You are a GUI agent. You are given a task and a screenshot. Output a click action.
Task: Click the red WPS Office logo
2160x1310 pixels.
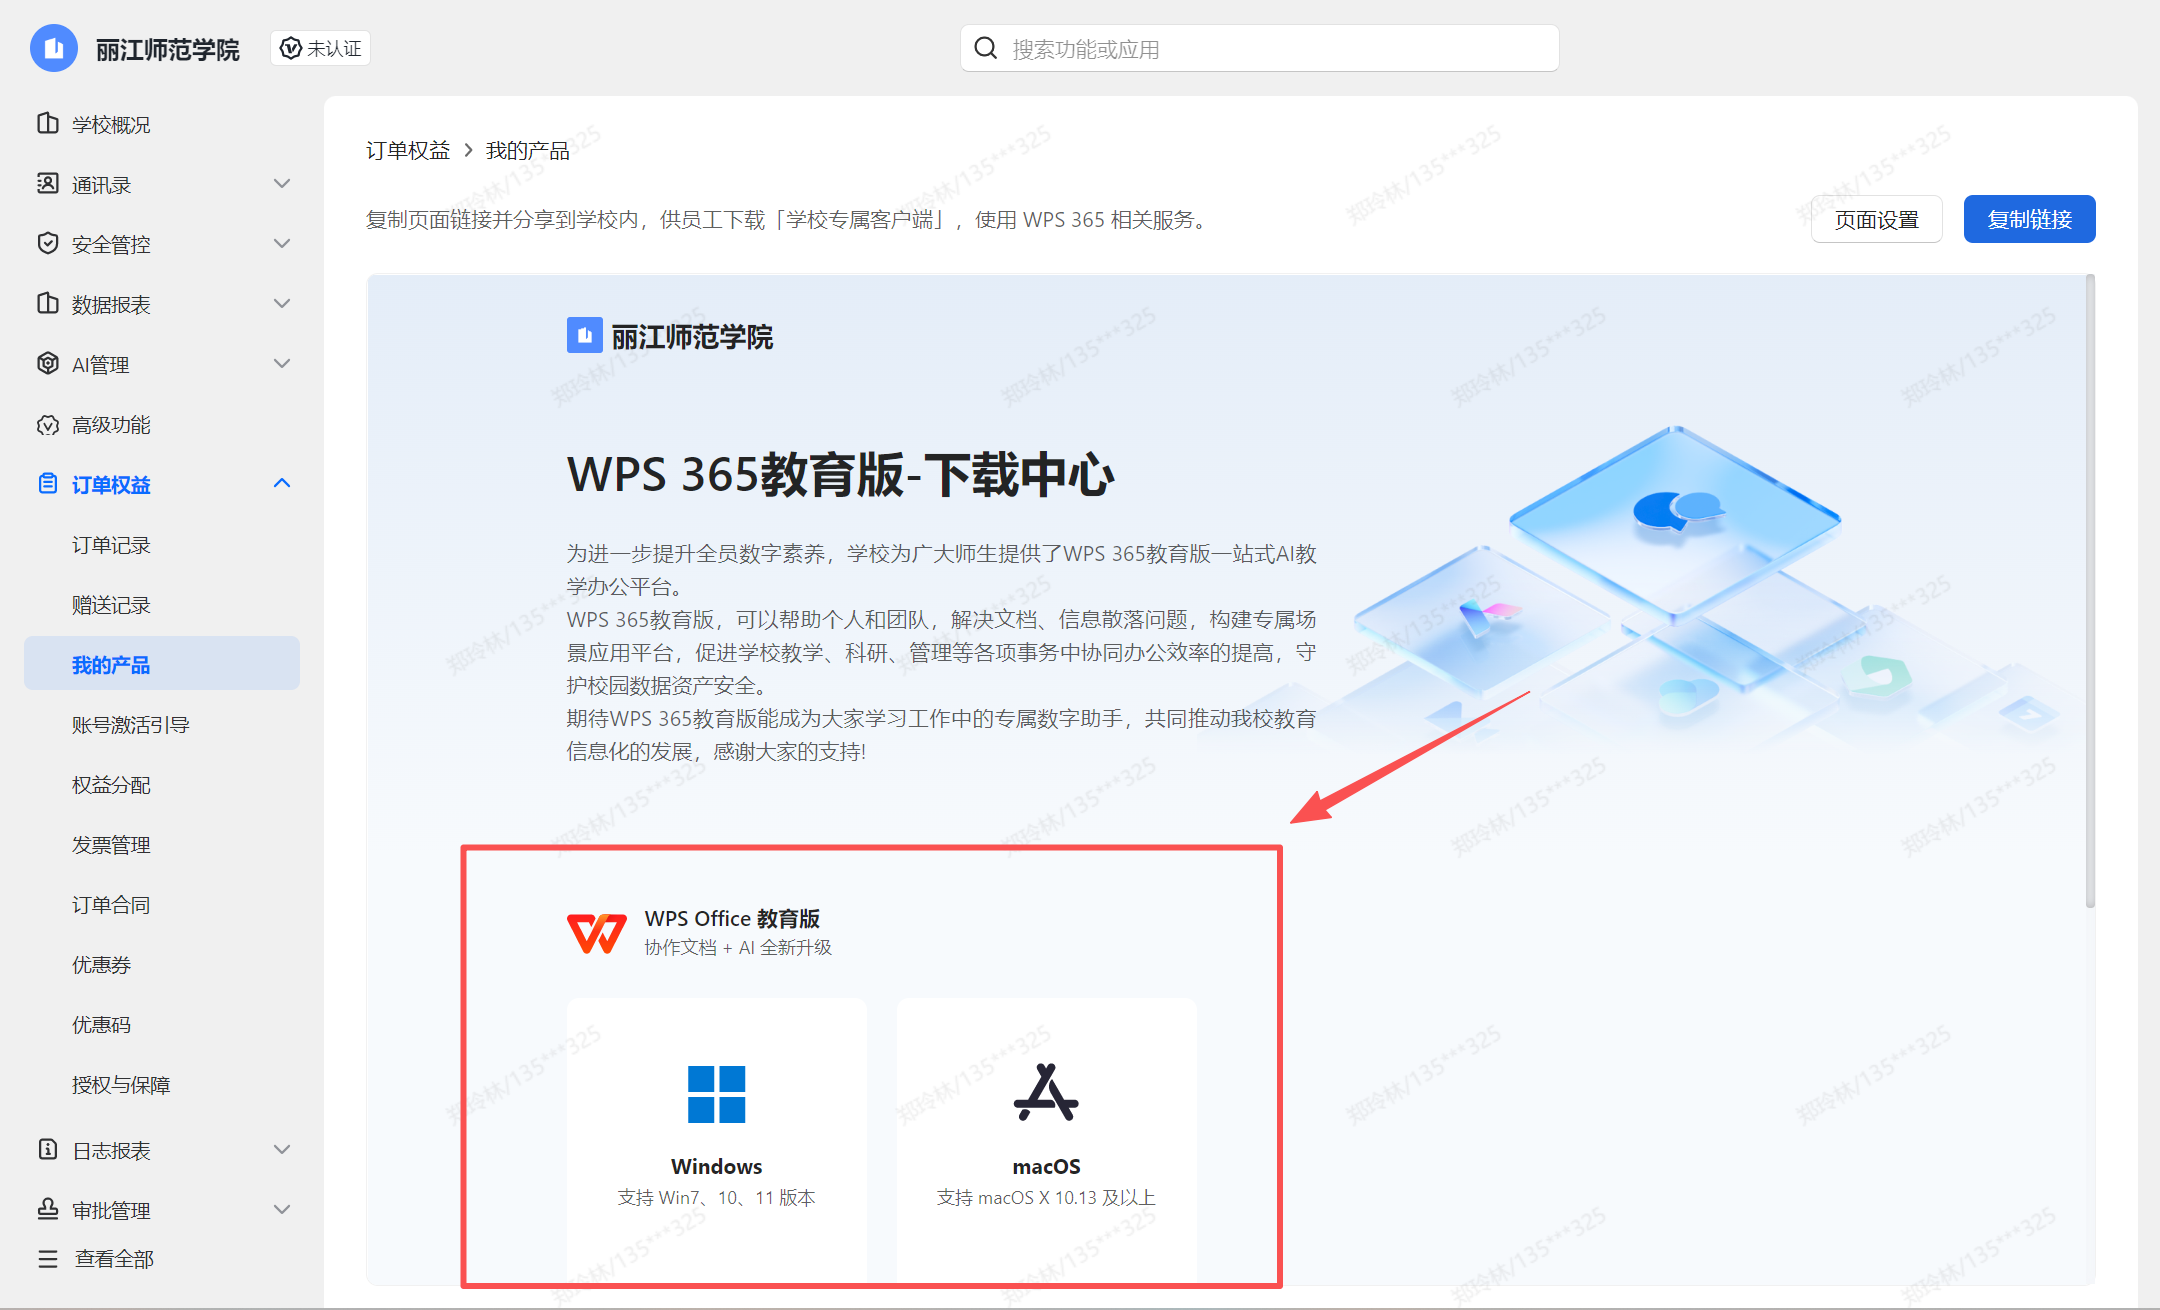tap(597, 933)
